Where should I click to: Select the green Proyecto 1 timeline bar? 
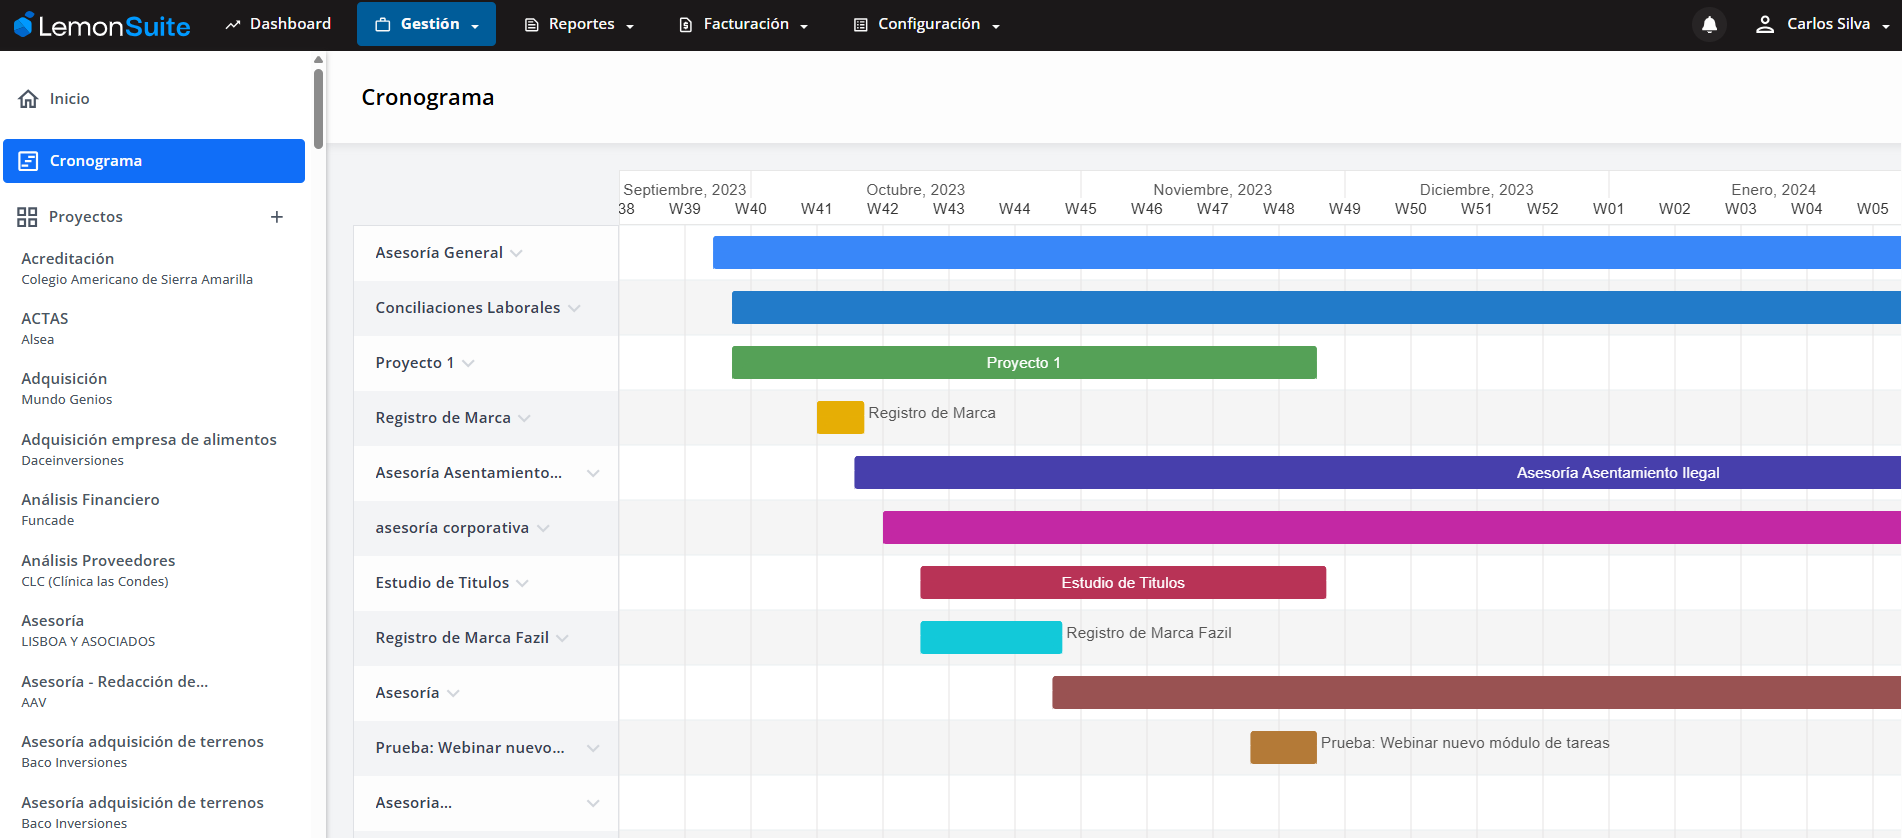pos(1023,363)
